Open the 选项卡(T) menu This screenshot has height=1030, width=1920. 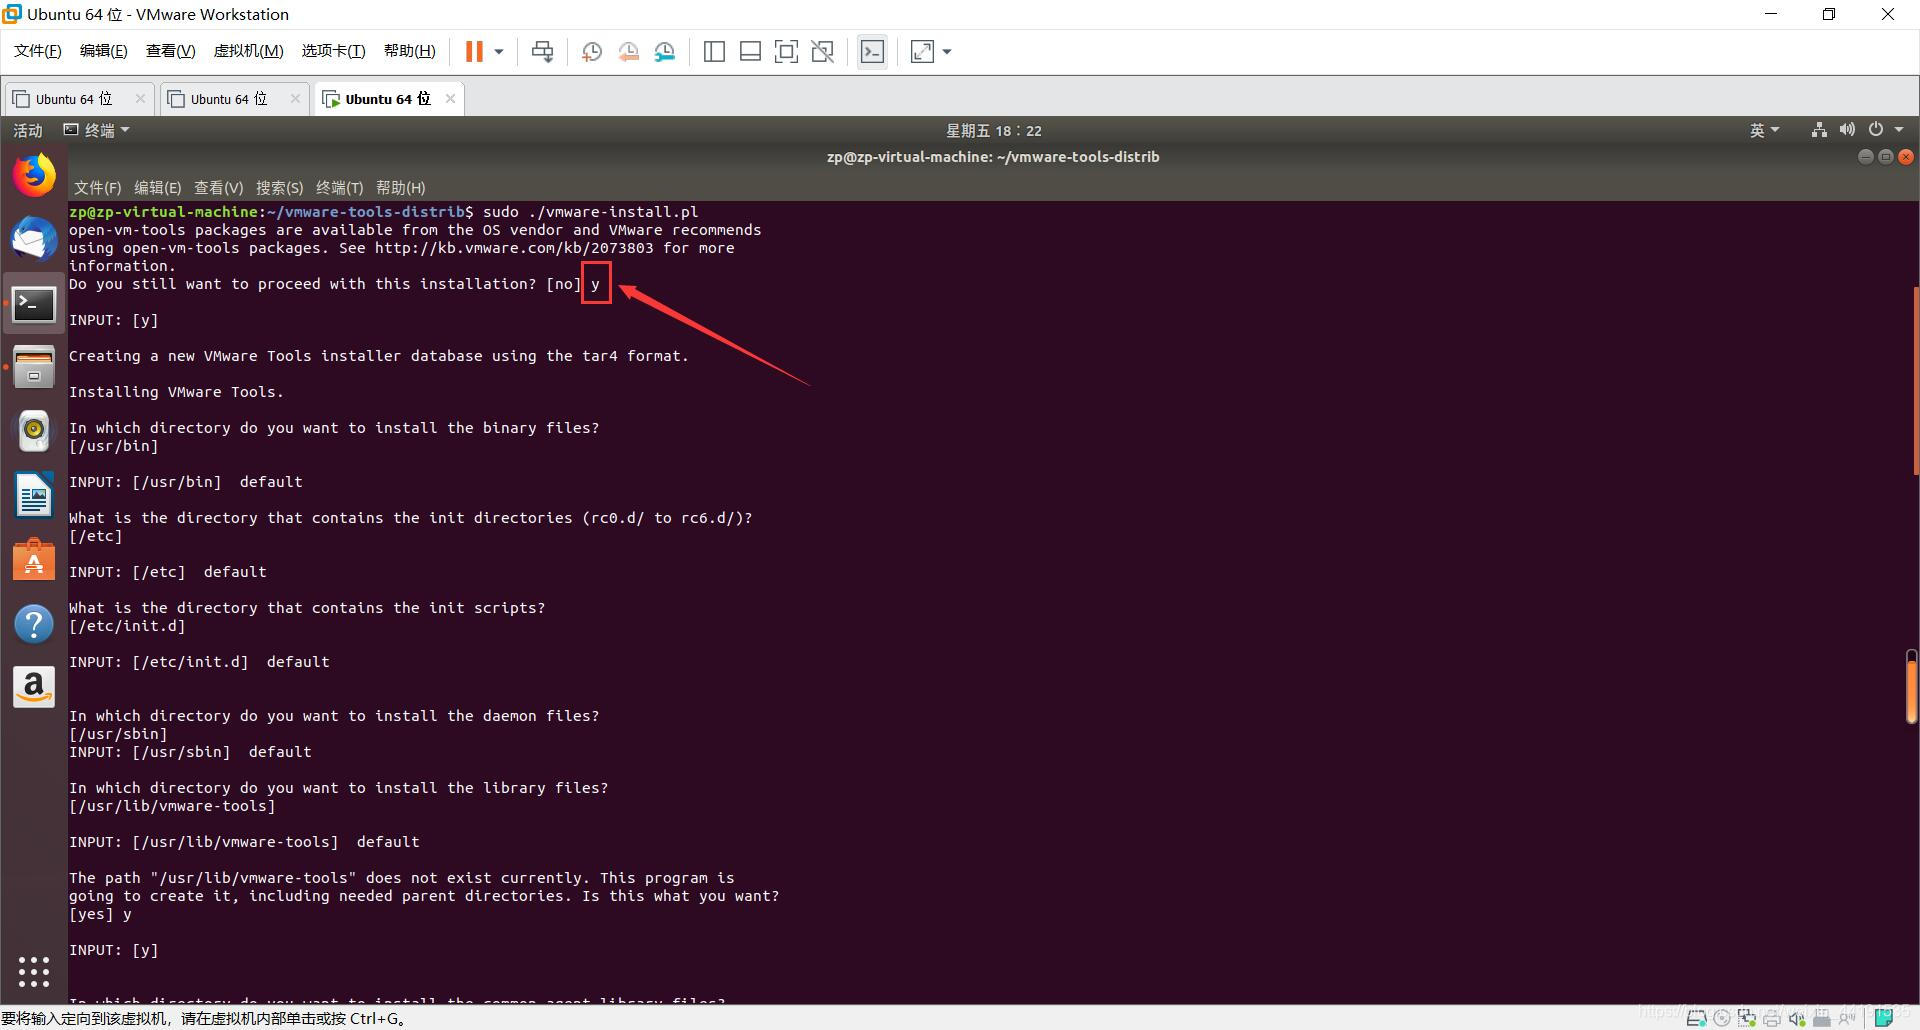pos(333,51)
